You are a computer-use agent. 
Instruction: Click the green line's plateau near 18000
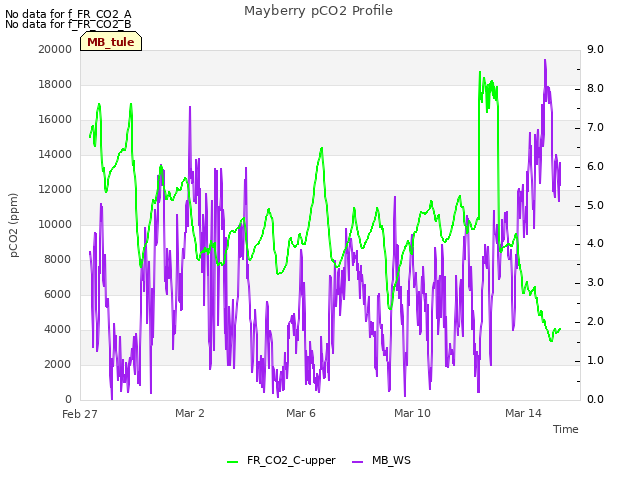click(488, 91)
